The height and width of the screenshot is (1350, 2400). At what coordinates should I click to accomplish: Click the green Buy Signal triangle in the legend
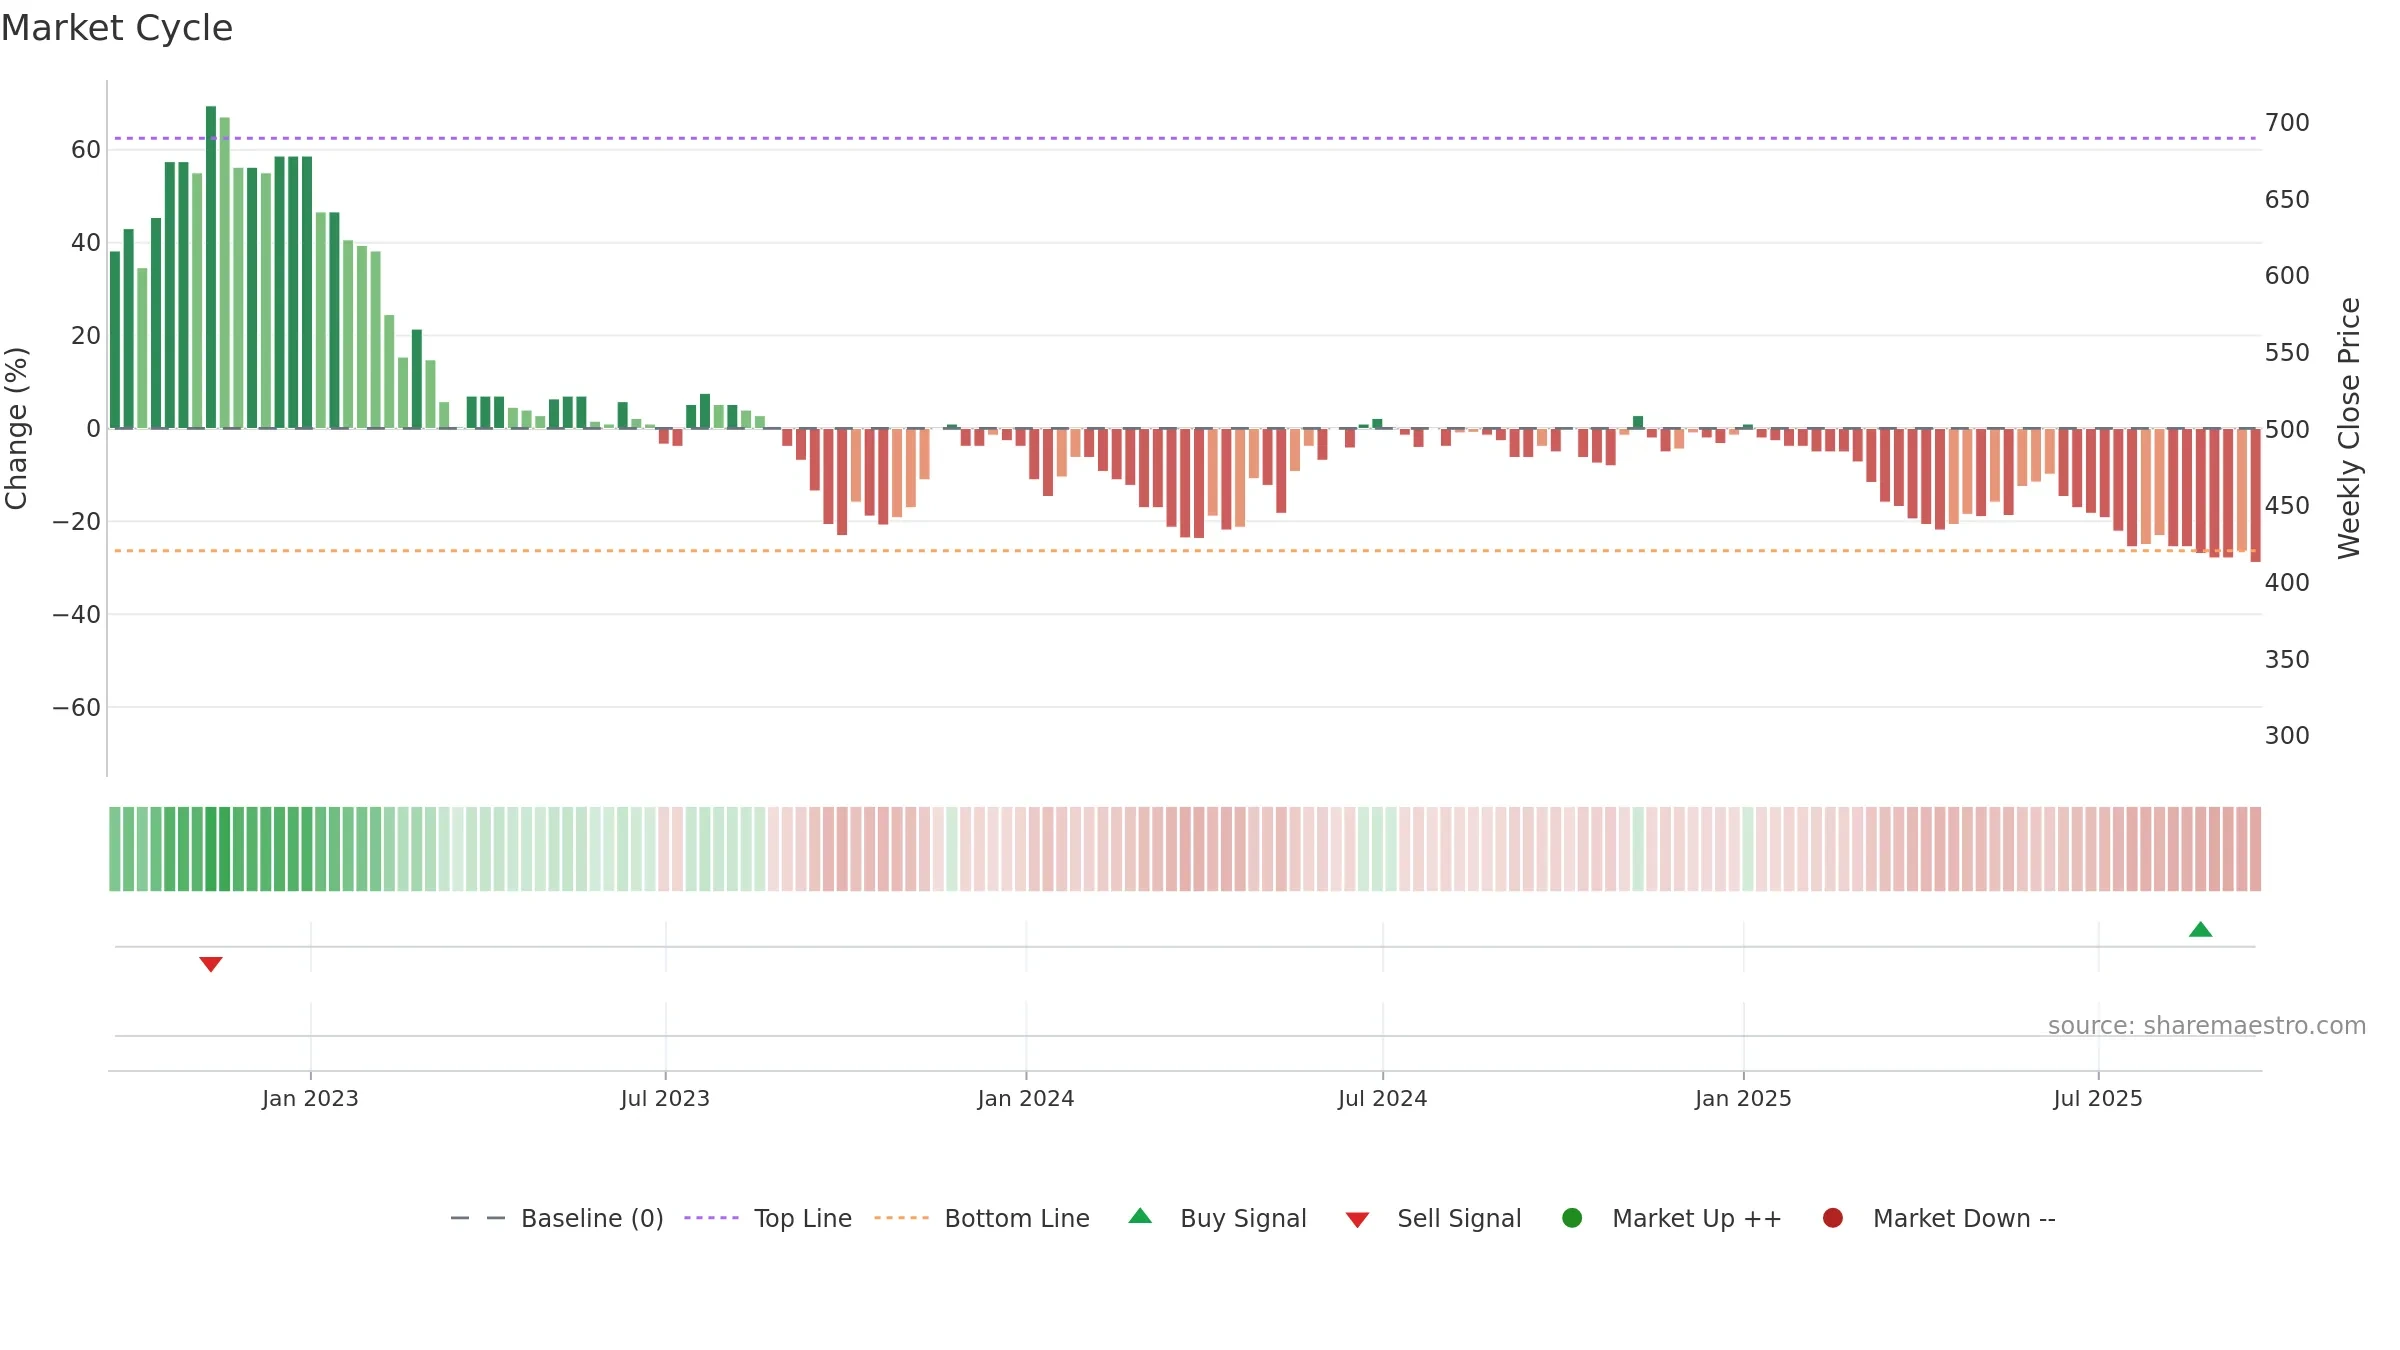click(x=1140, y=1216)
